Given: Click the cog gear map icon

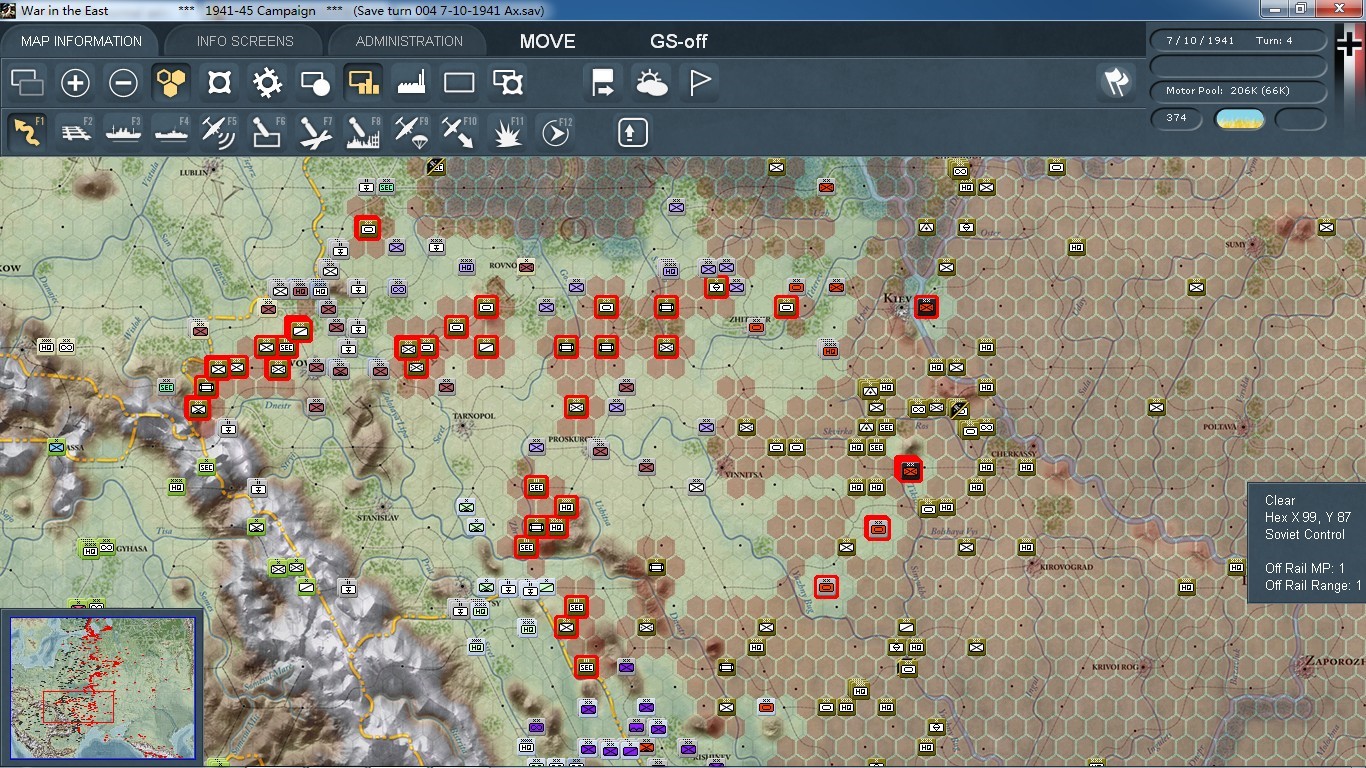Looking at the screenshot, I should tap(267, 83).
